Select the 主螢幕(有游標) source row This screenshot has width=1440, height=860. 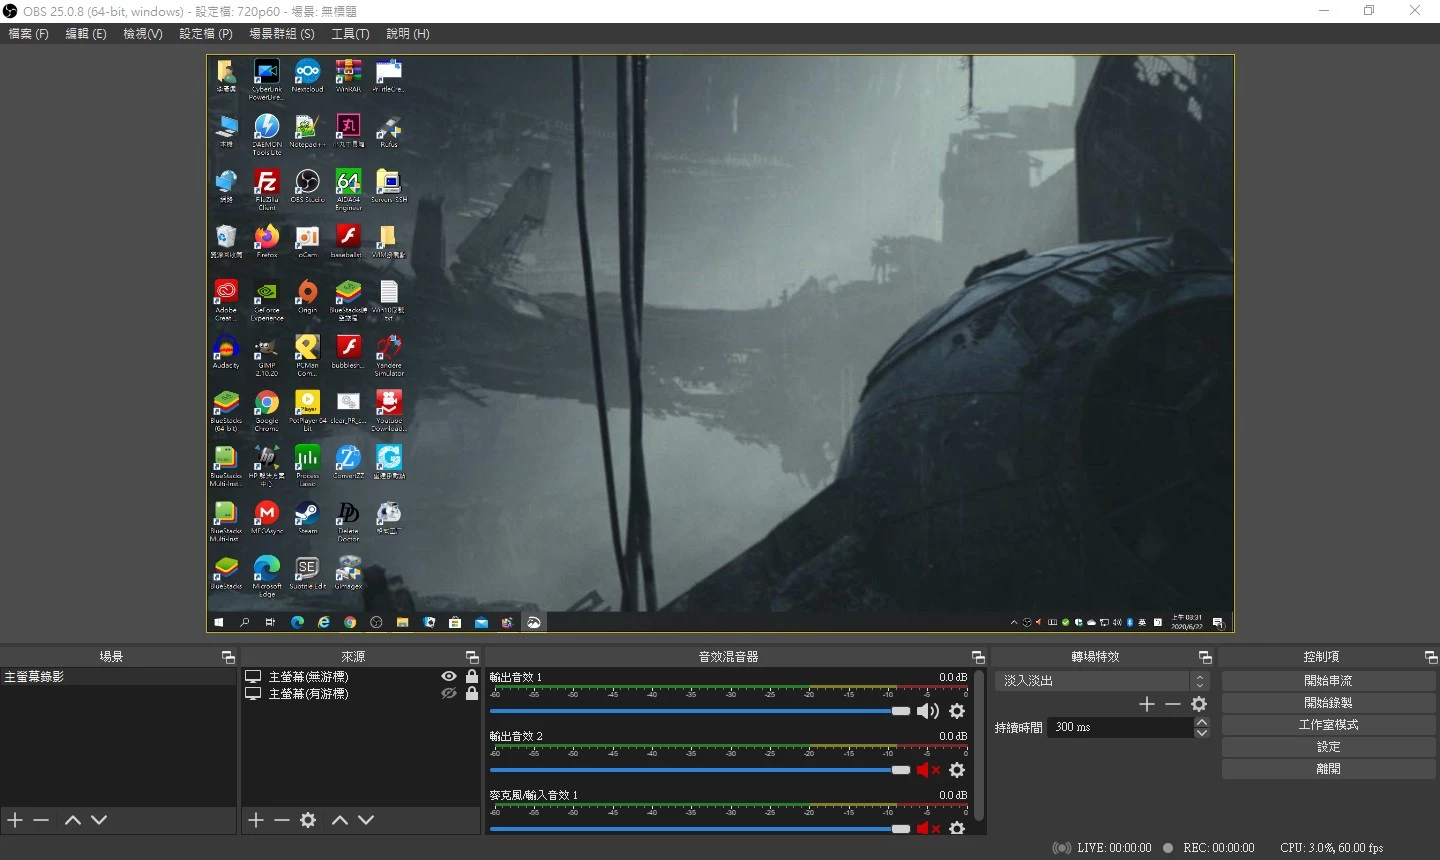click(x=362, y=693)
